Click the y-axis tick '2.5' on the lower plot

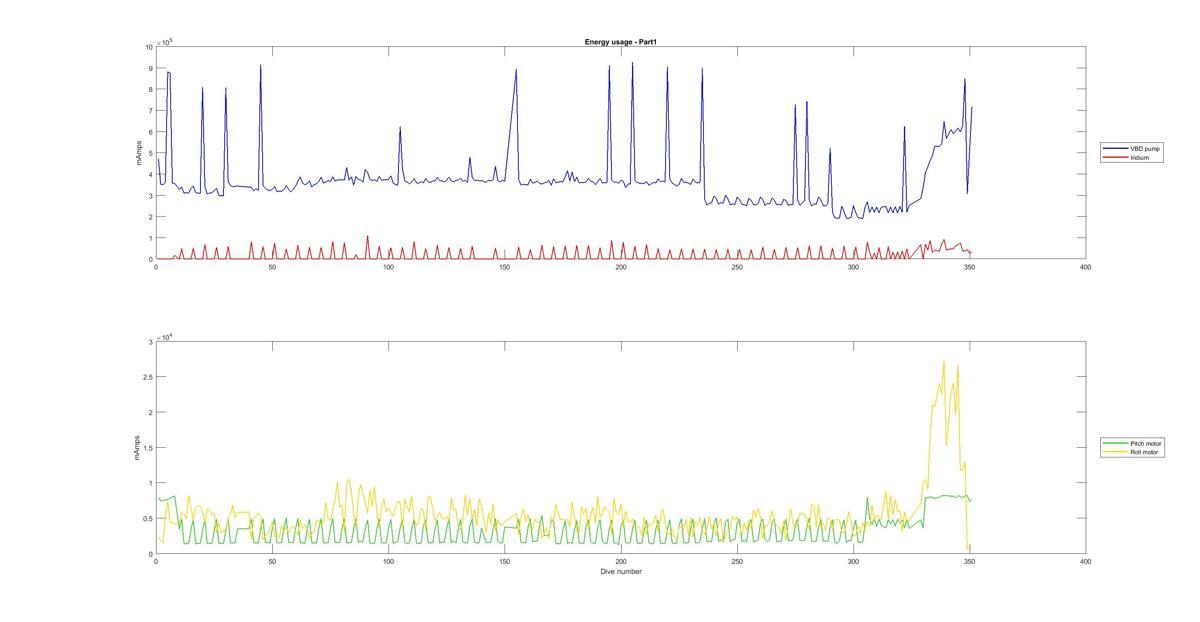(x=148, y=377)
